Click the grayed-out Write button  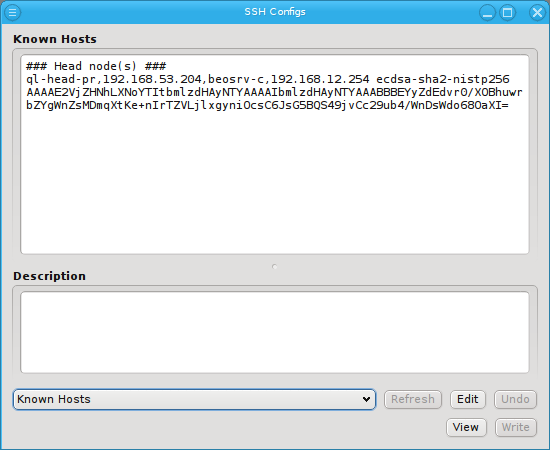pyautogui.click(x=516, y=427)
